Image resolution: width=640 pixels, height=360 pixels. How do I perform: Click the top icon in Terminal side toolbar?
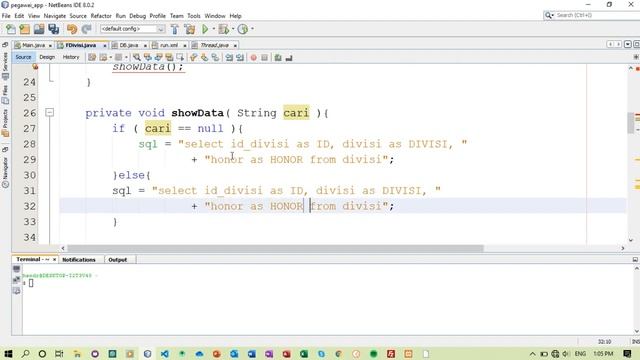coord(16,269)
